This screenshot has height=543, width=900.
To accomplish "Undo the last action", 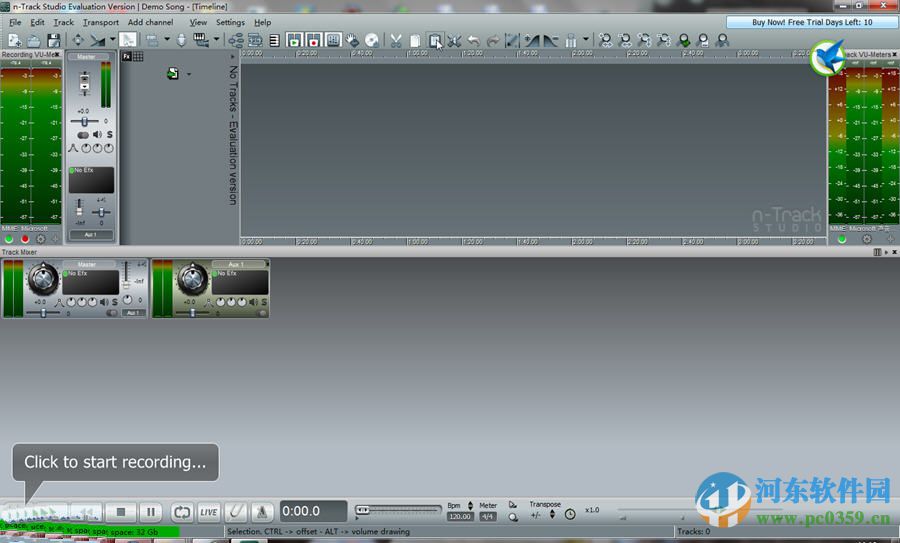I will (x=474, y=40).
